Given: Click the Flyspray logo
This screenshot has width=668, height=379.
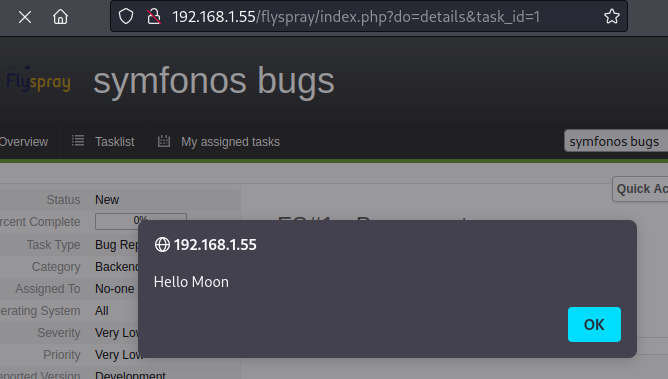Looking at the screenshot, I should (x=35, y=80).
